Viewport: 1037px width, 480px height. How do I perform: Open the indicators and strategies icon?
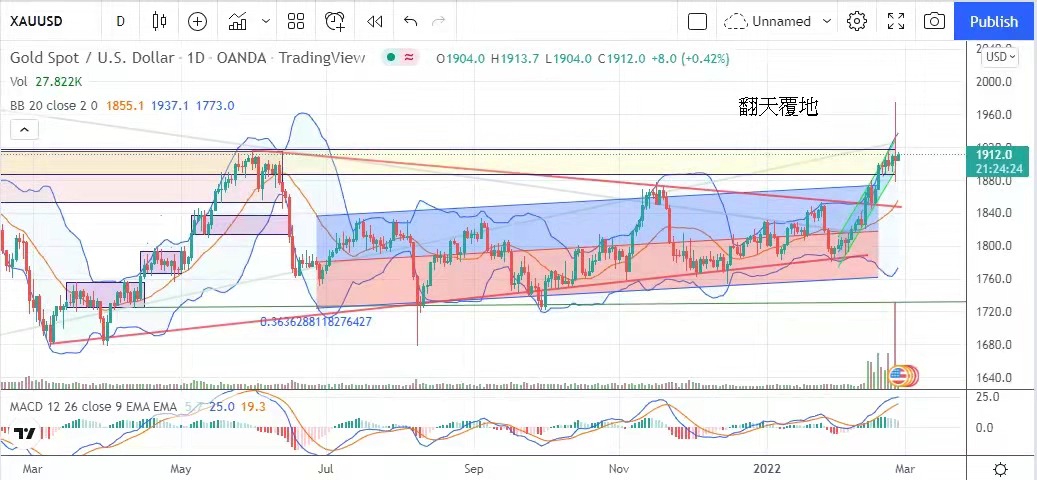tap(237, 21)
